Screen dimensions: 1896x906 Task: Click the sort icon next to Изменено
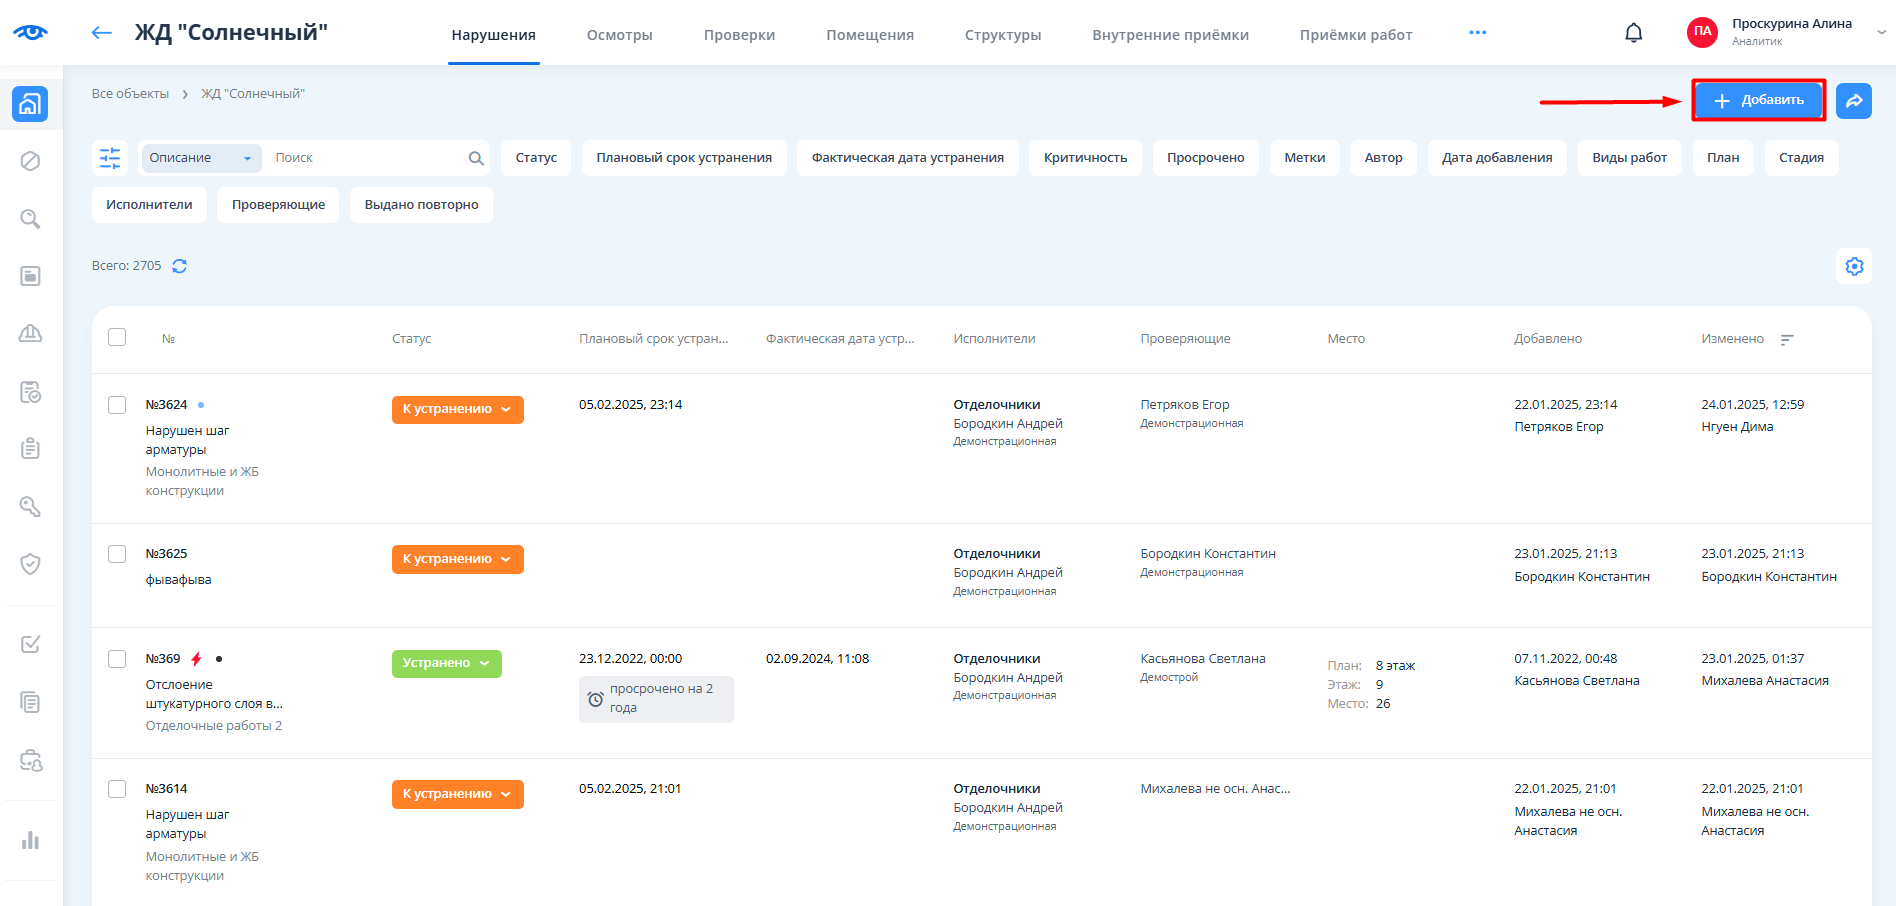(x=1787, y=340)
